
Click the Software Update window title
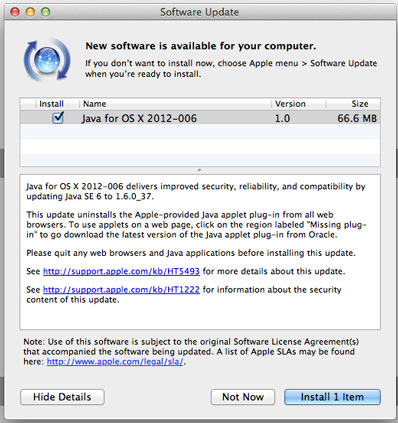point(199,12)
